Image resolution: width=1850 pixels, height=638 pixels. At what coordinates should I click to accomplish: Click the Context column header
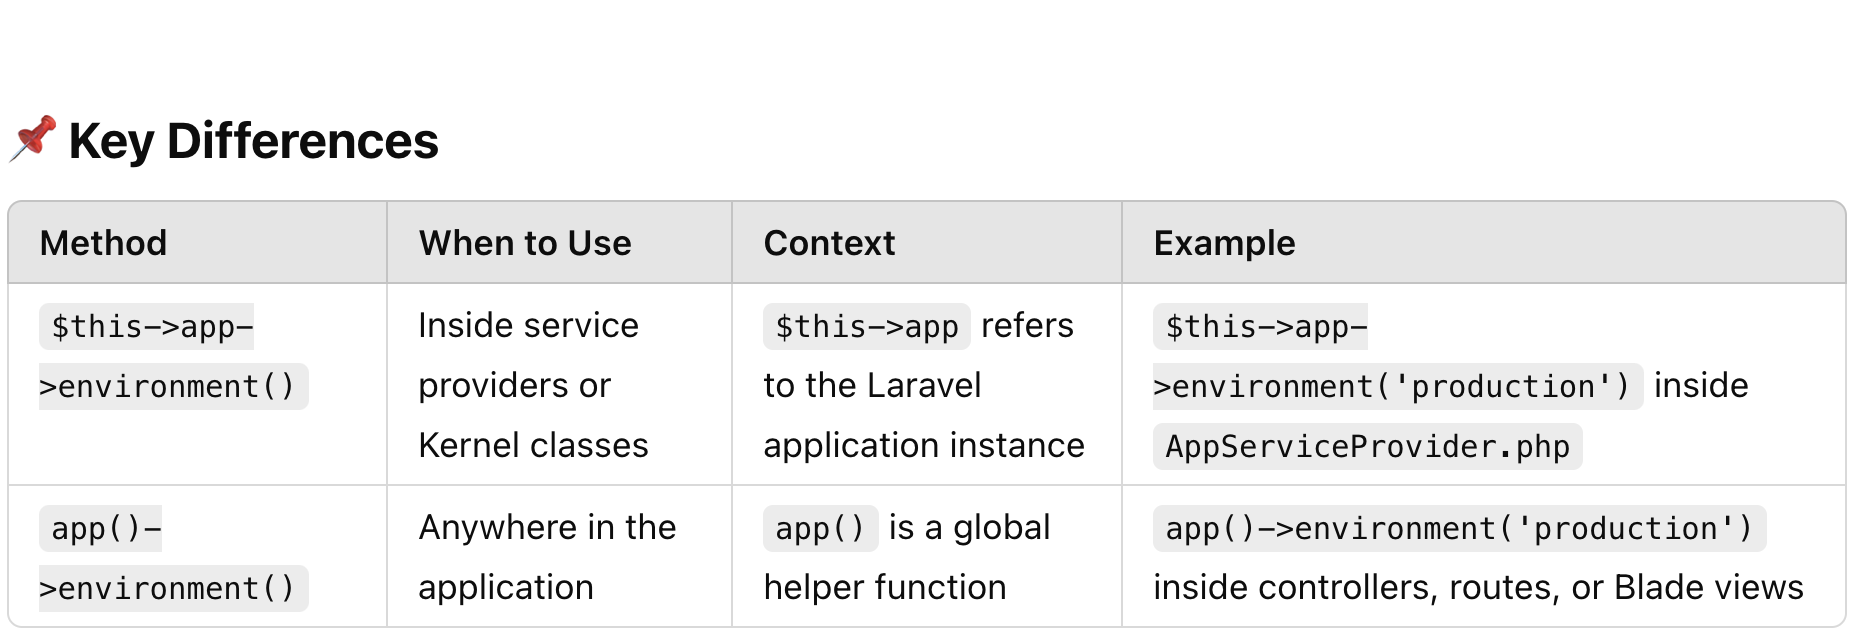(829, 243)
